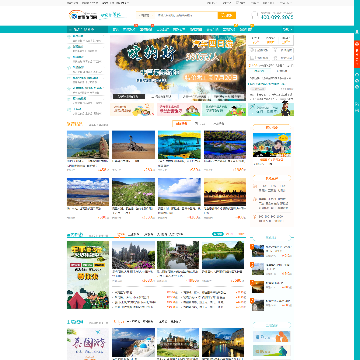Open the green camping poster advertisement
360x360 pixels.
click(x=88, y=275)
